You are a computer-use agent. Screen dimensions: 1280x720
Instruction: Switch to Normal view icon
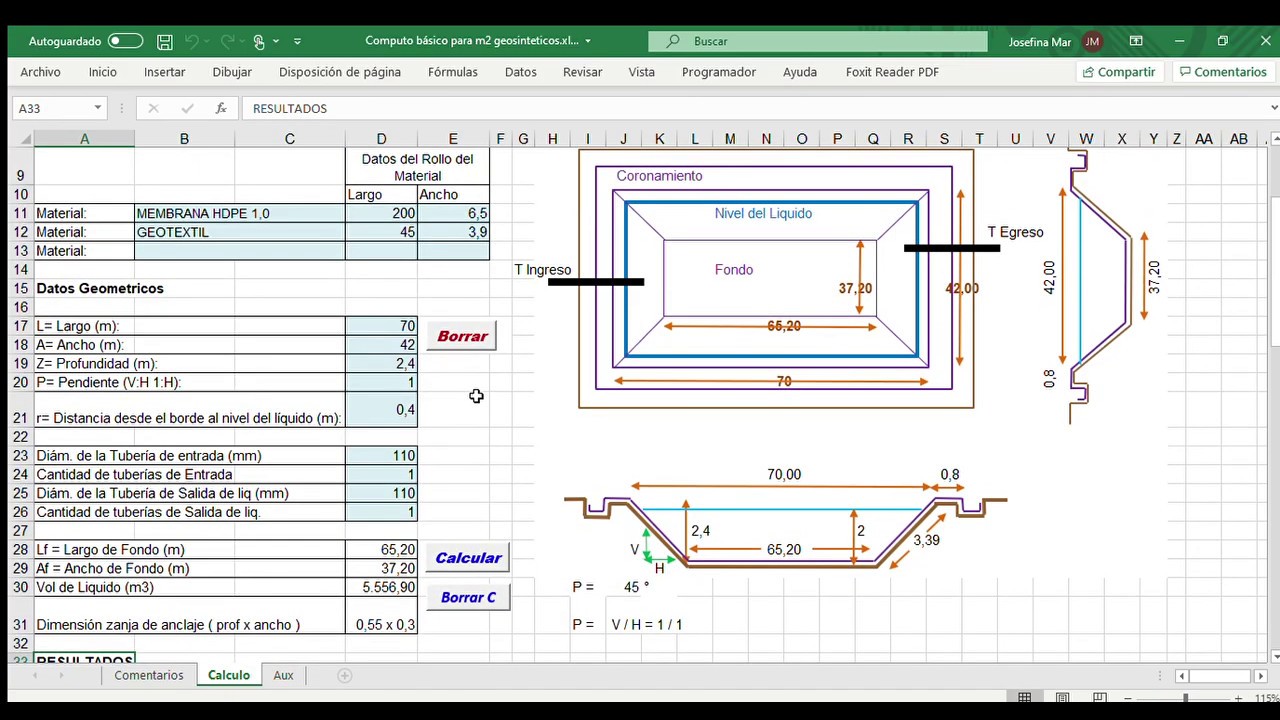point(1025,698)
